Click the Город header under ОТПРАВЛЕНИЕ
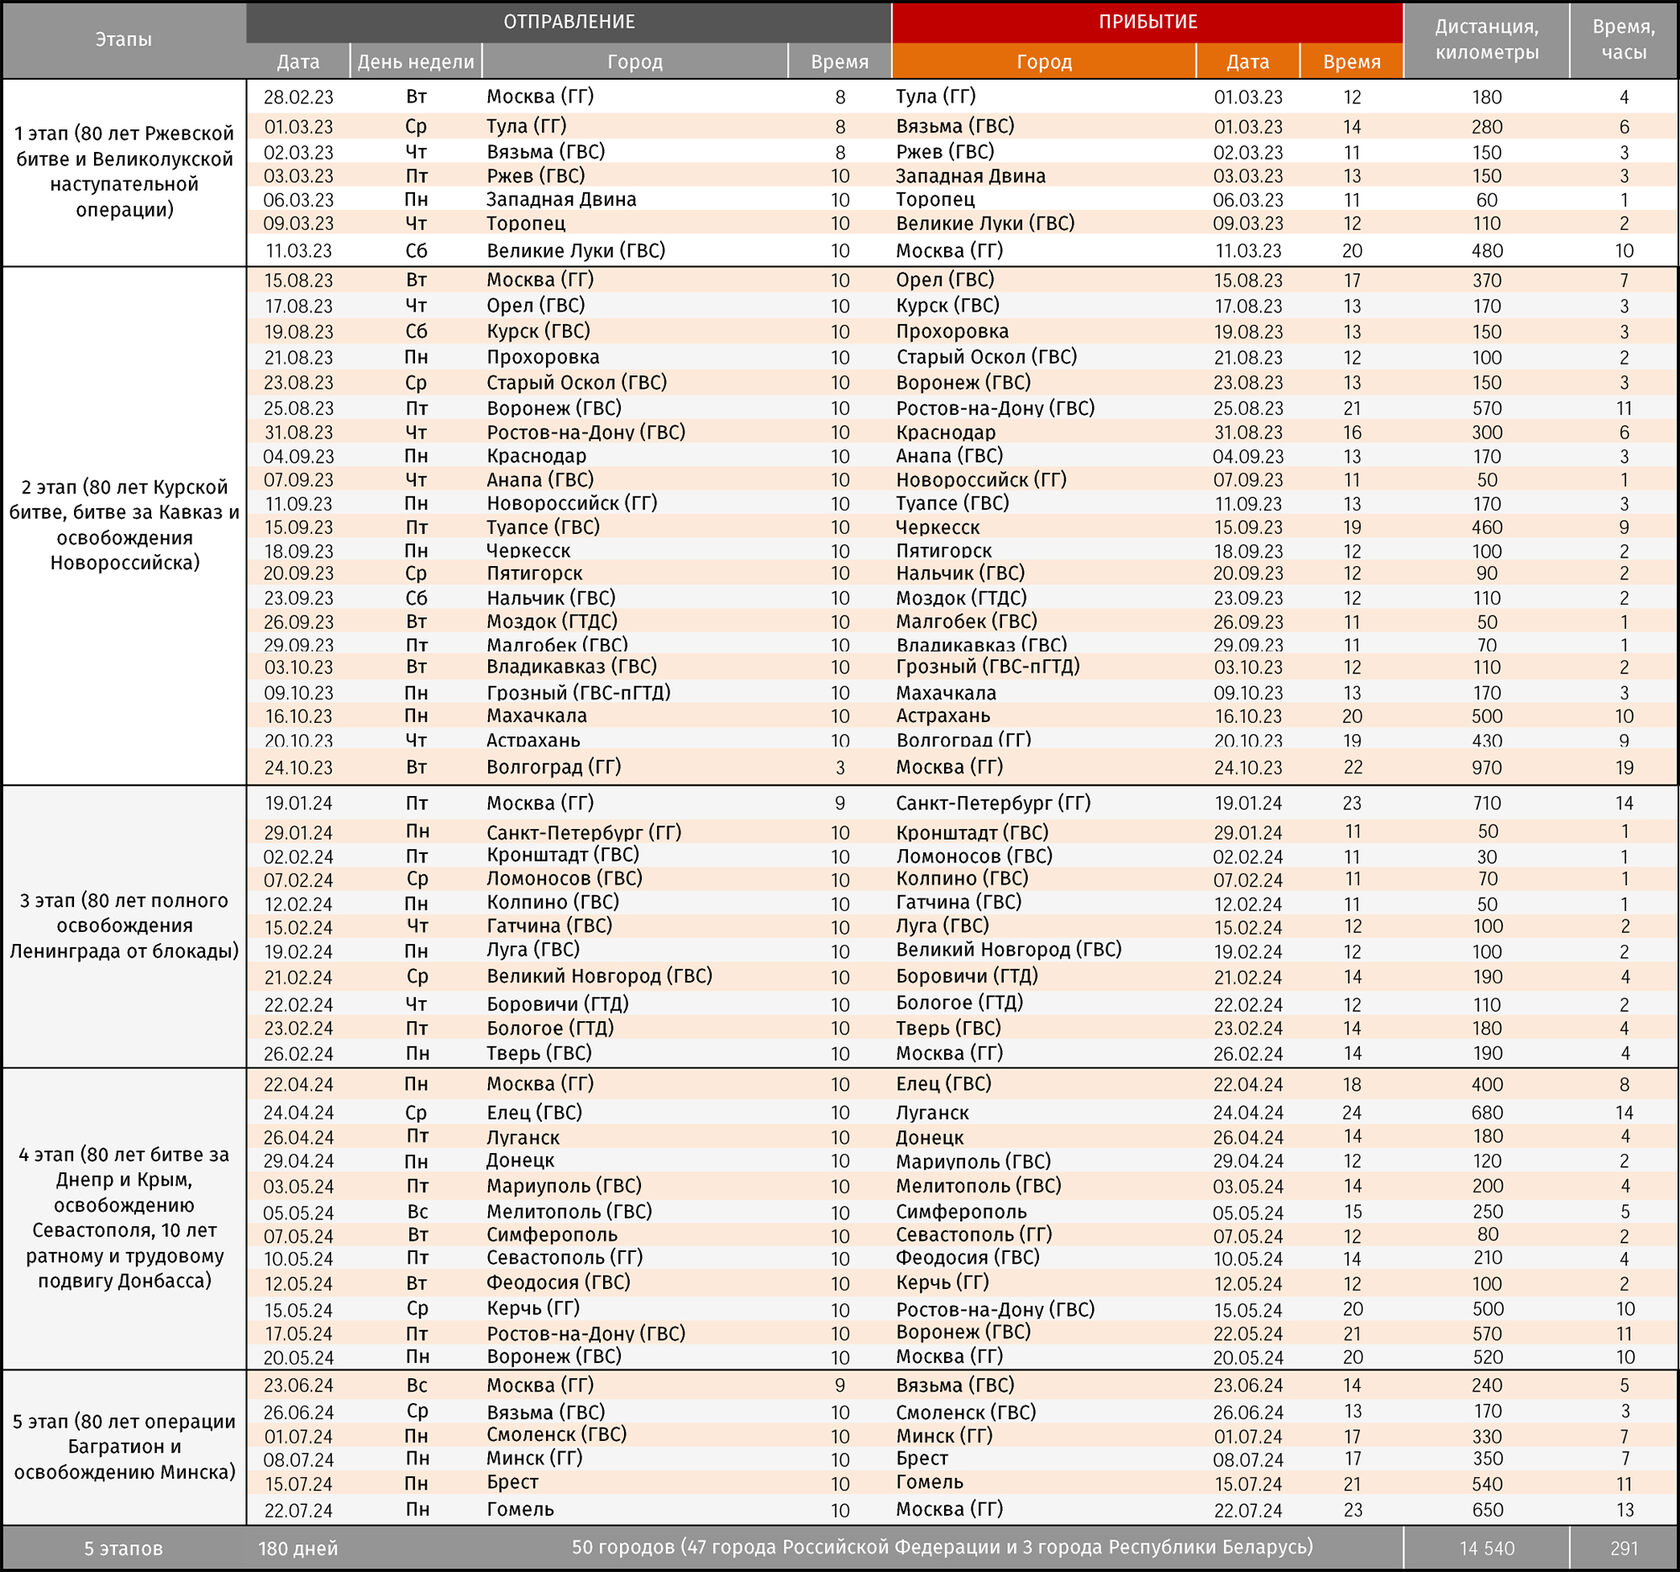 click(635, 61)
